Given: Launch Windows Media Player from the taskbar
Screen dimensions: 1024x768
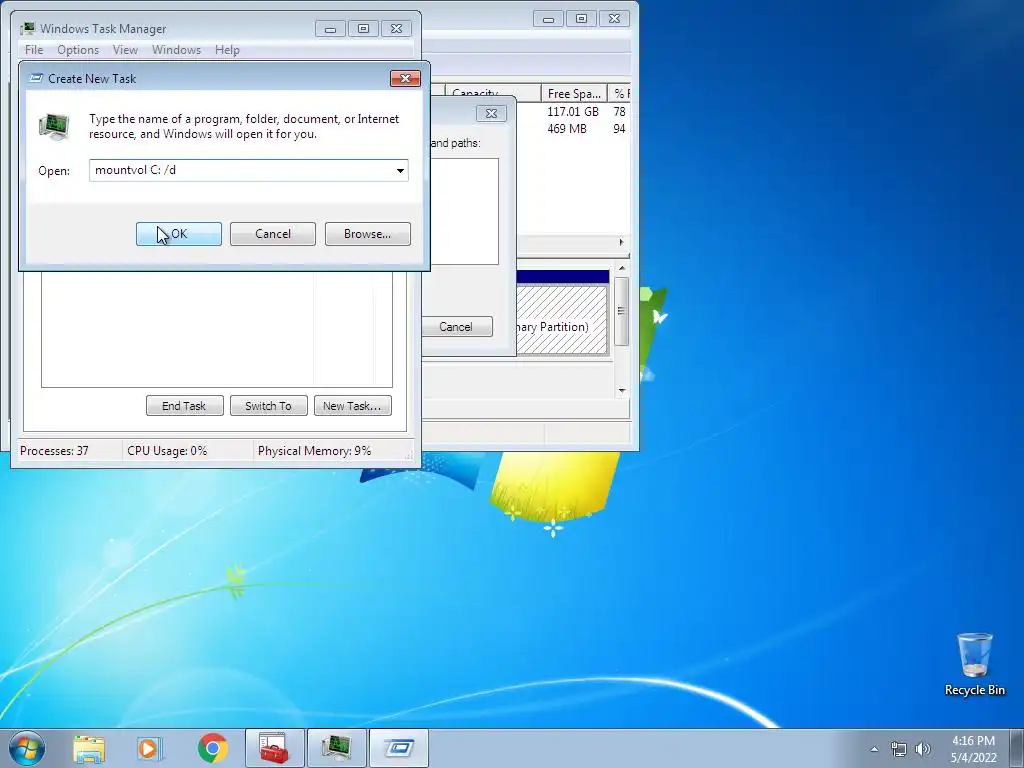Looking at the screenshot, I should click(x=150, y=748).
